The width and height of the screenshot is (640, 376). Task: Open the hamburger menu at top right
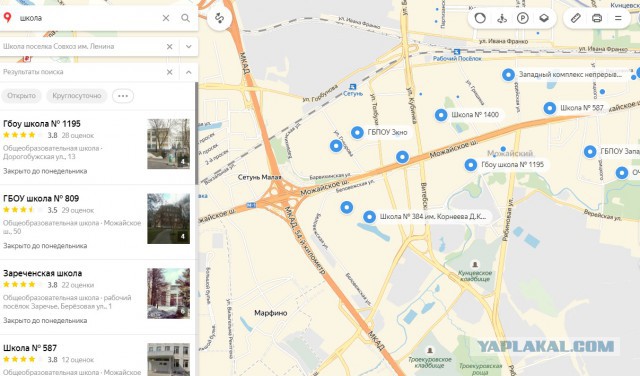[x=618, y=18]
